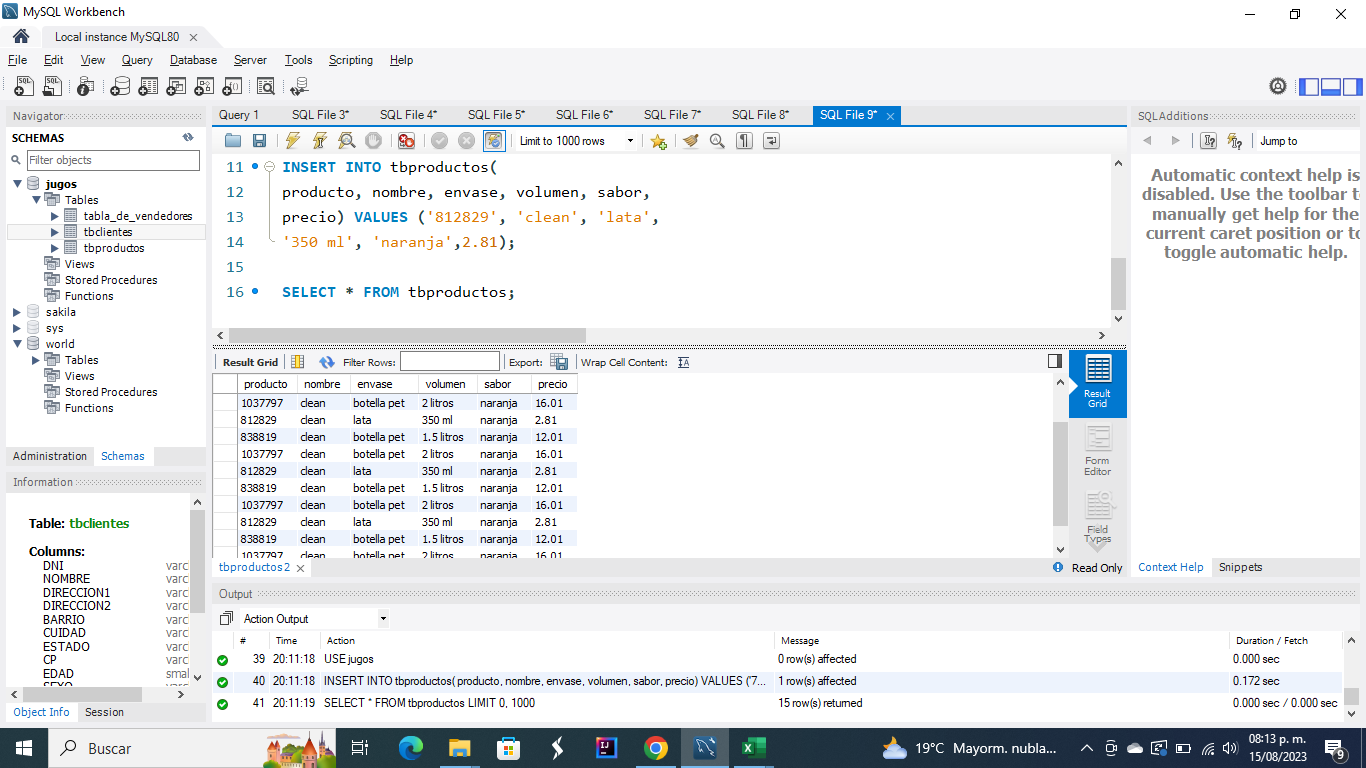Create a new schema icon
Screen dimensions: 1366x768
[120, 87]
